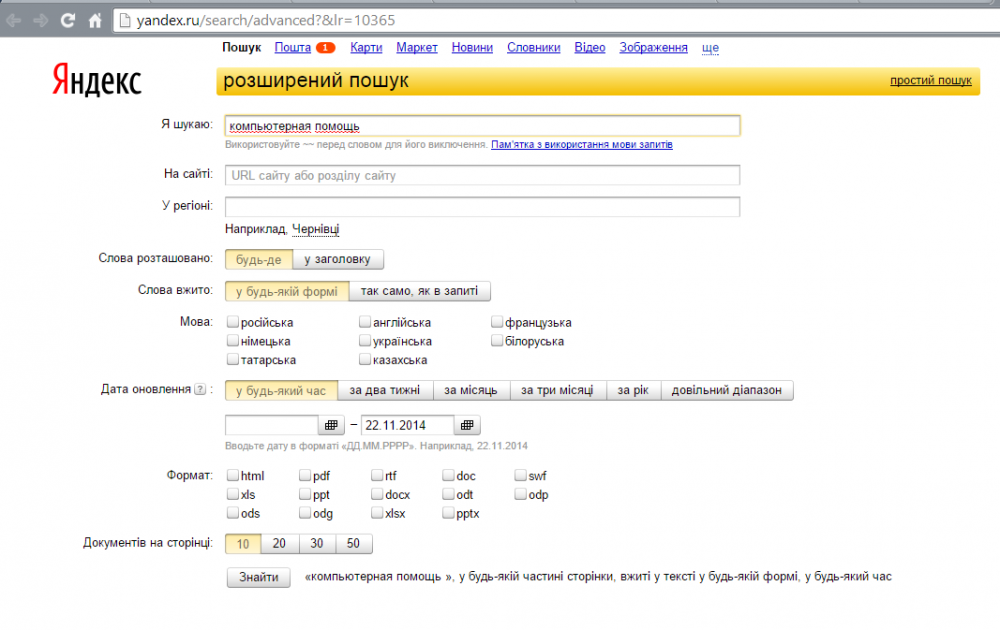
Task: Reload the page with refresh icon
Action: coord(68,20)
